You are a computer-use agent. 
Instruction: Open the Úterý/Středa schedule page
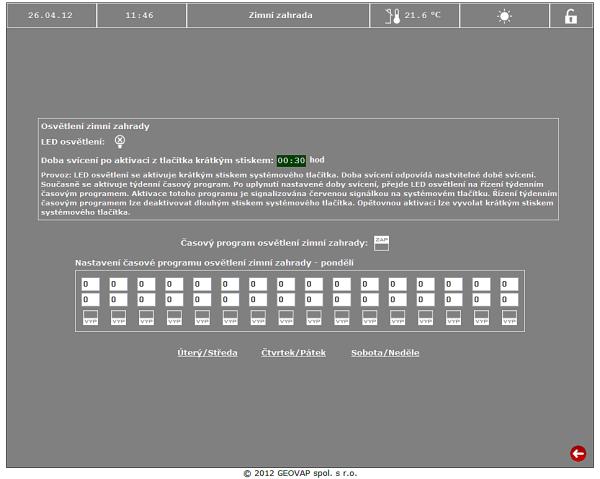pos(207,353)
